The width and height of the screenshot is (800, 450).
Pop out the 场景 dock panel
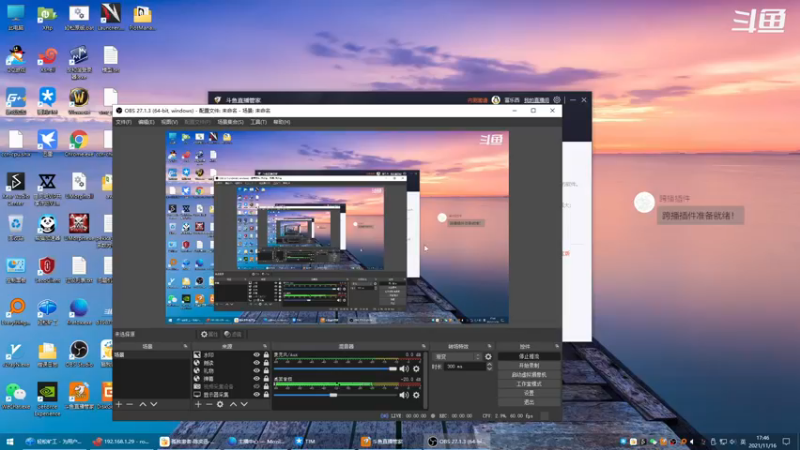pyautogui.click(x=185, y=346)
